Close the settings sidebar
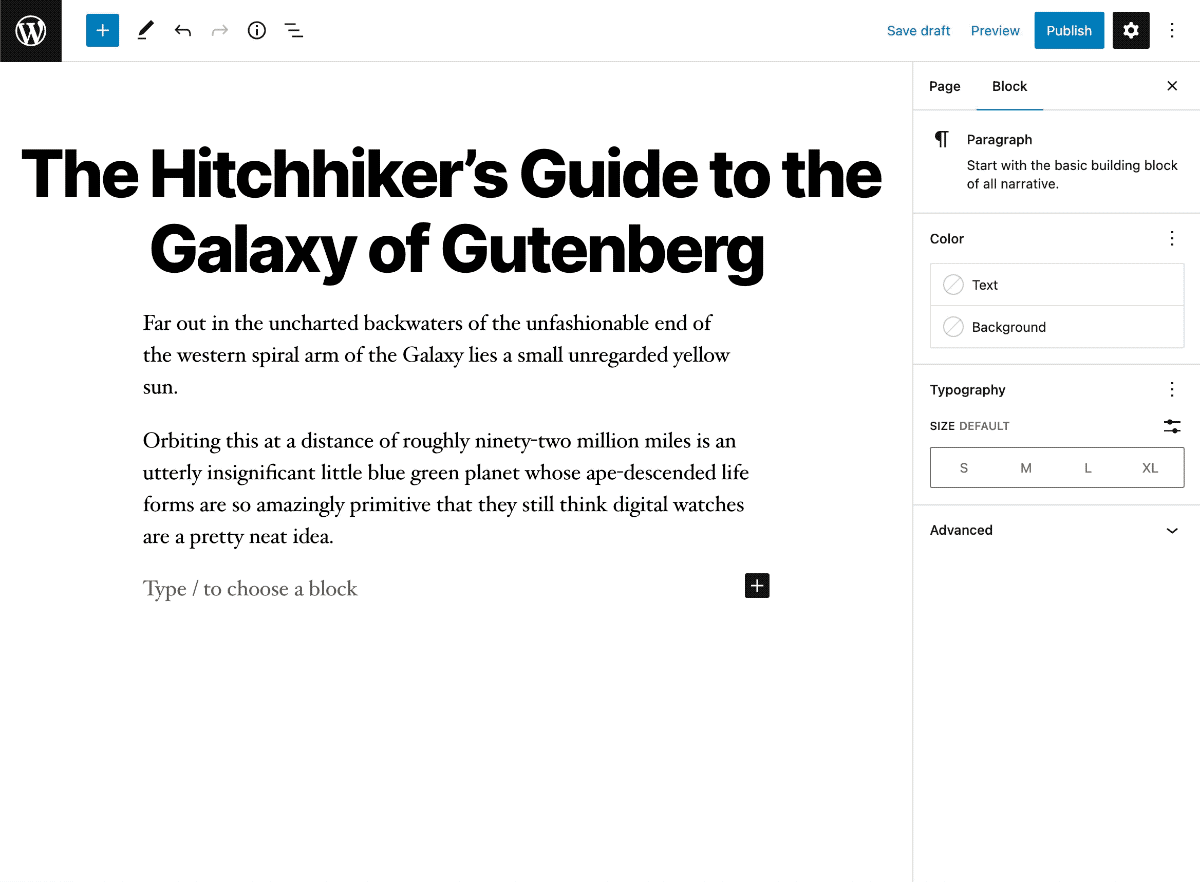This screenshot has width=1200, height=882. tap(1172, 86)
